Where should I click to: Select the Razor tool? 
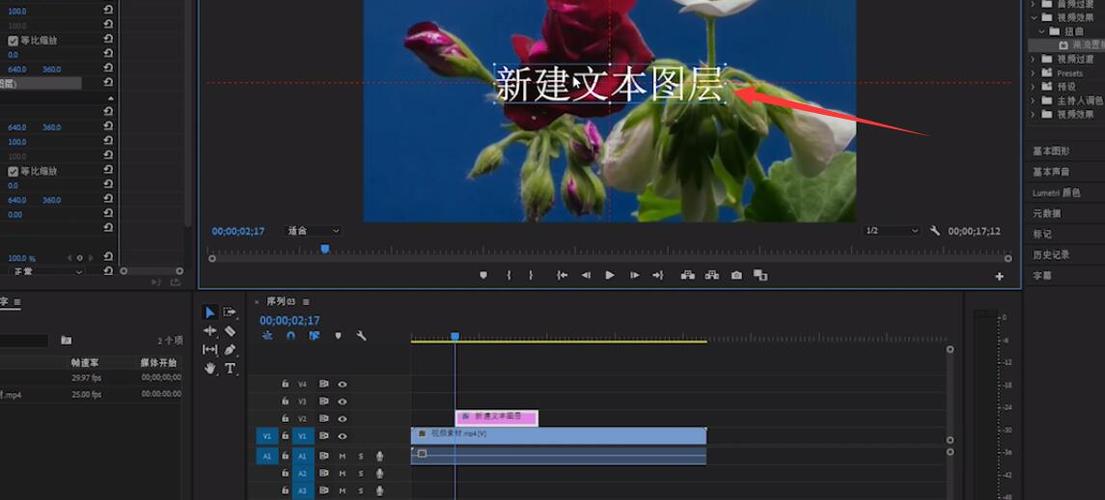click(230, 330)
